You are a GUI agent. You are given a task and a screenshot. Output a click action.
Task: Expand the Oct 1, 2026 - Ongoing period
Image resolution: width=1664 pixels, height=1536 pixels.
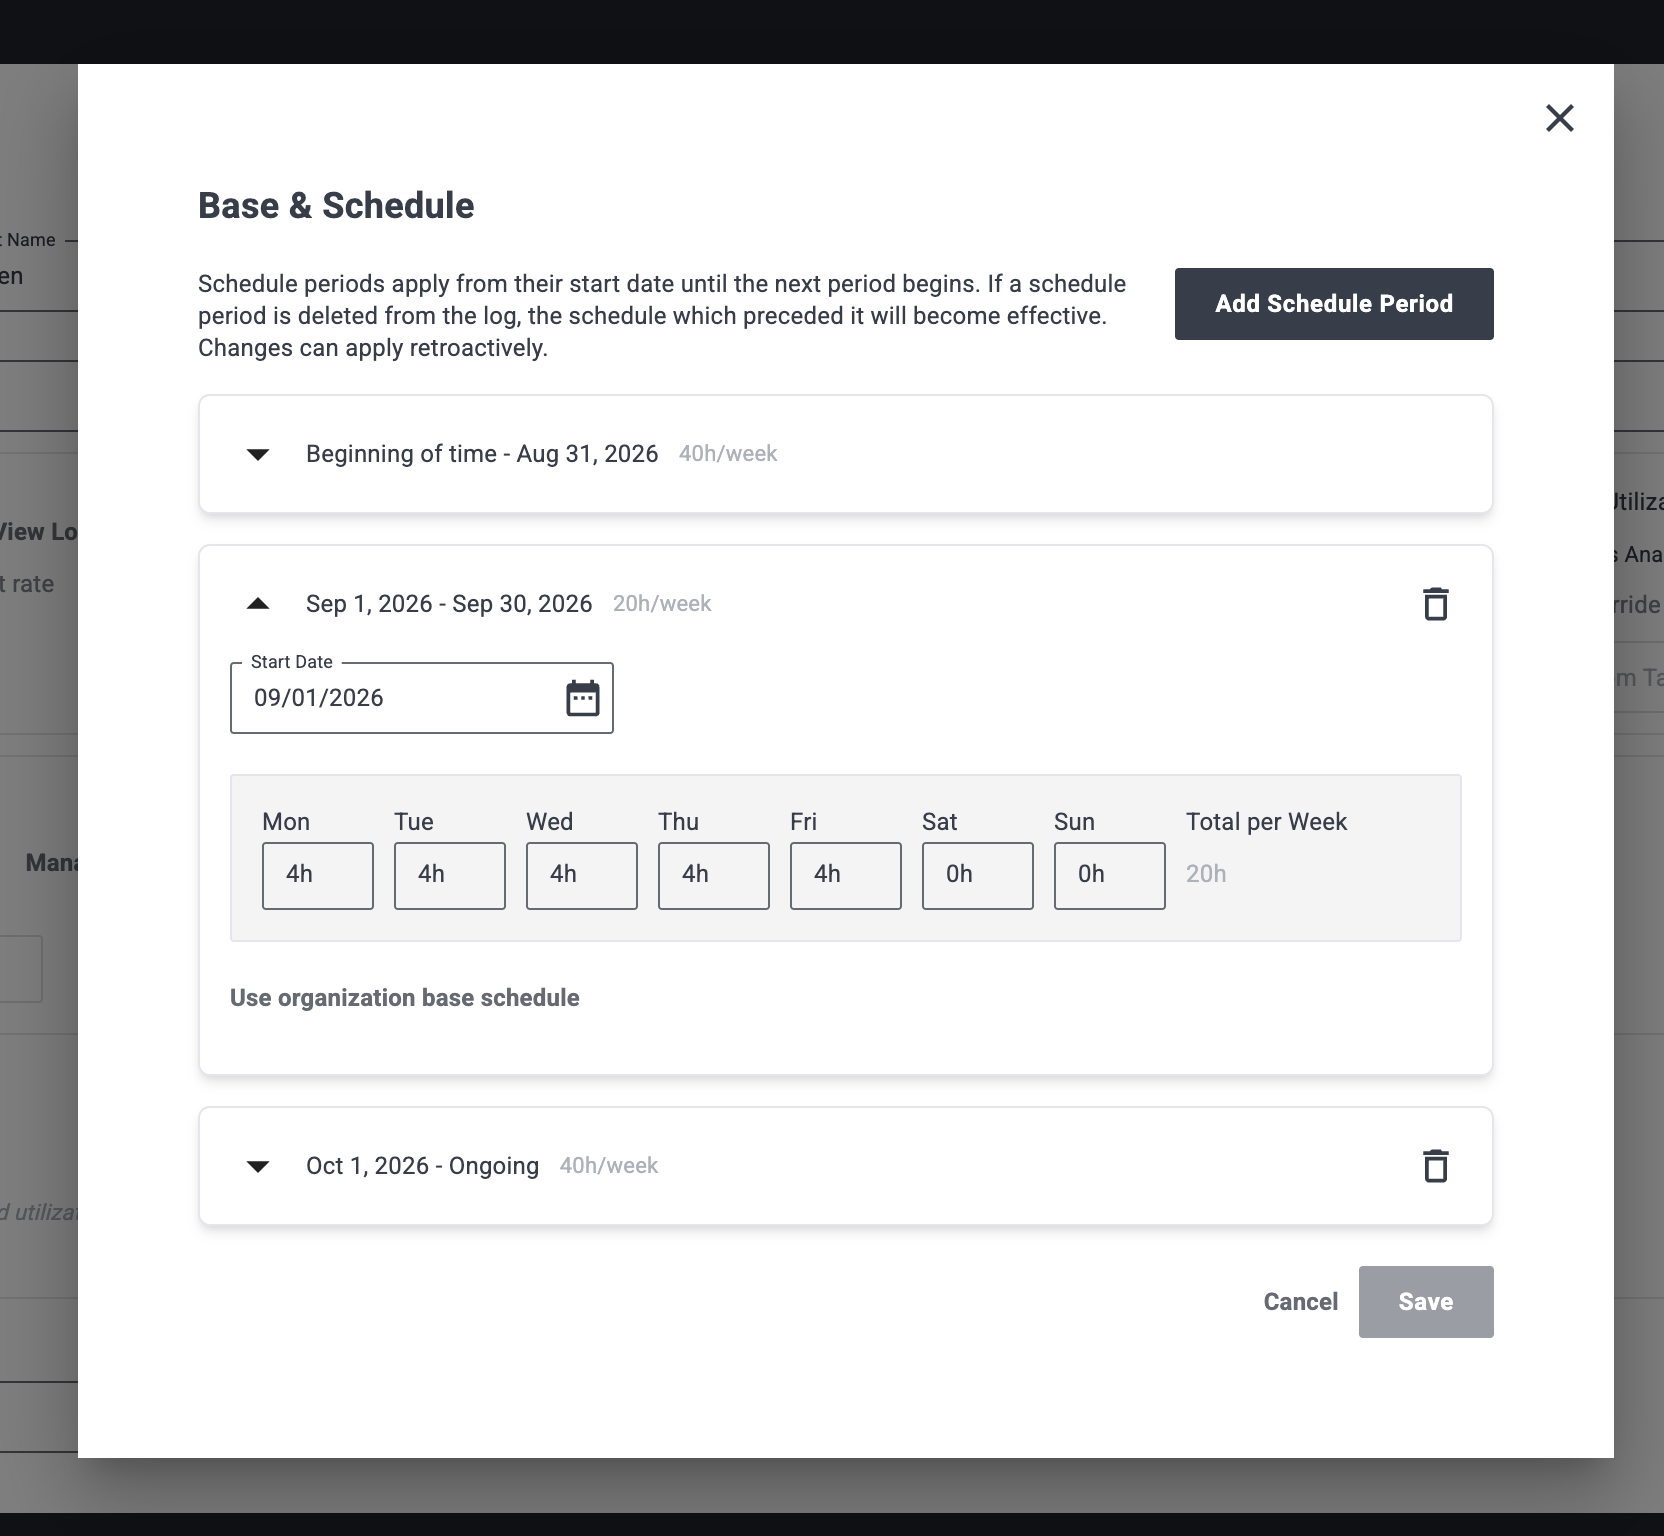258,1166
